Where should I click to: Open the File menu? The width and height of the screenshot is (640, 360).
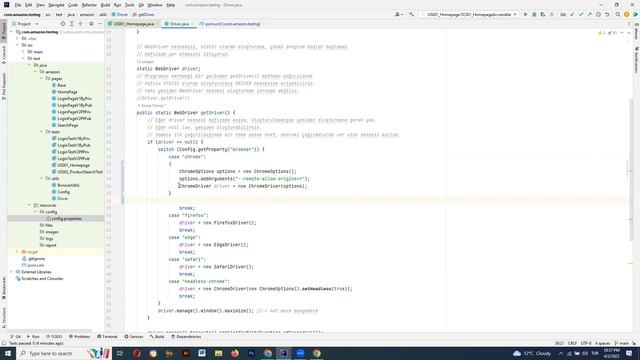[x=18, y=5]
